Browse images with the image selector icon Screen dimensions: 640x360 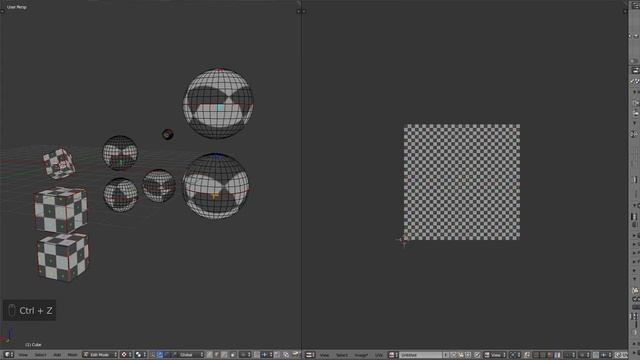coord(393,355)
